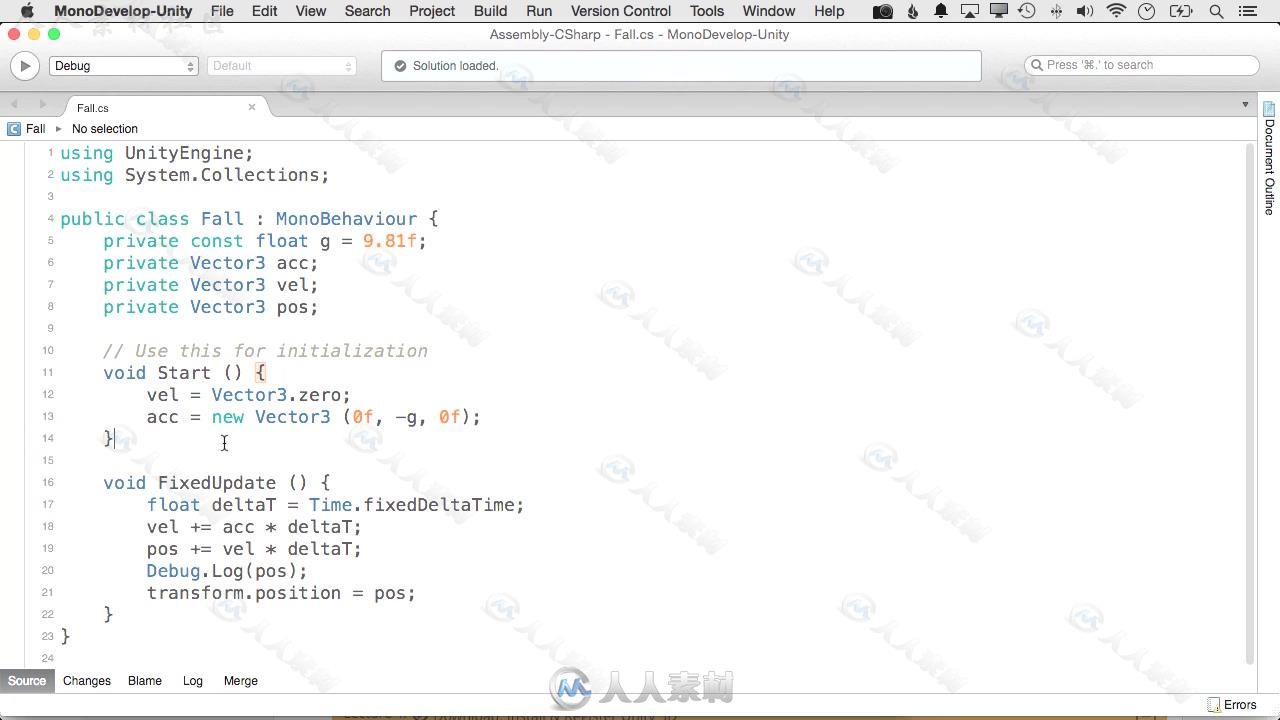This screenshot has width=1280, height=720.
Task: Open the Default runtime dropdown
Action: 282,66
